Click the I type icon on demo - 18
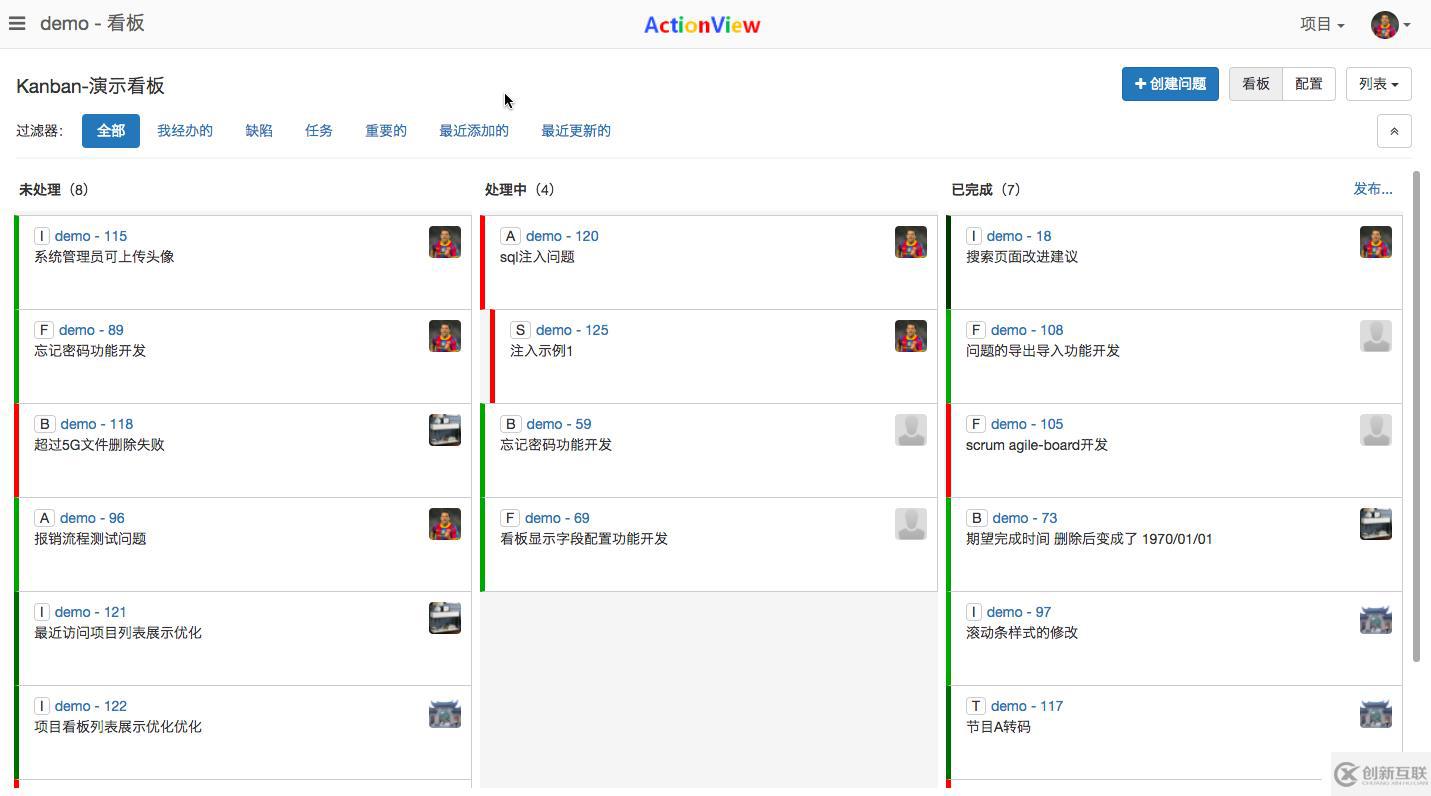Image resolution: width=1431 pixels, height=796 pixels. (974, 236)
